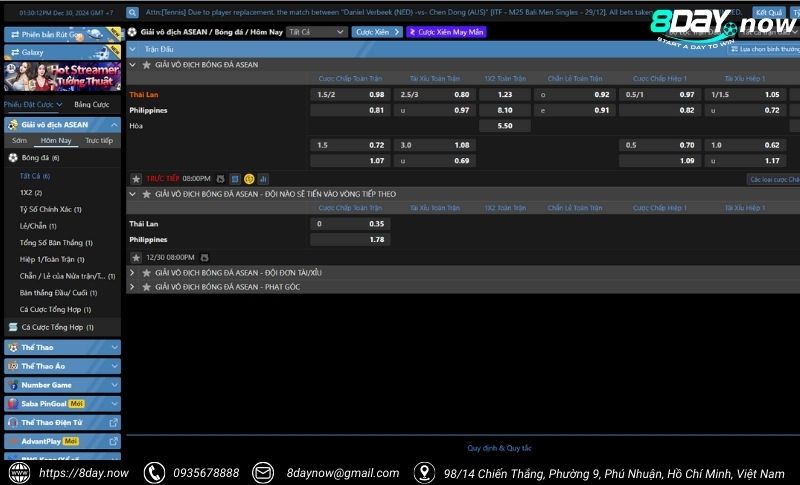Viewport: 800px width, 485px height.
Task: Click the jersey icon next to 12/30 08:00PM
Action: (205, 257)
